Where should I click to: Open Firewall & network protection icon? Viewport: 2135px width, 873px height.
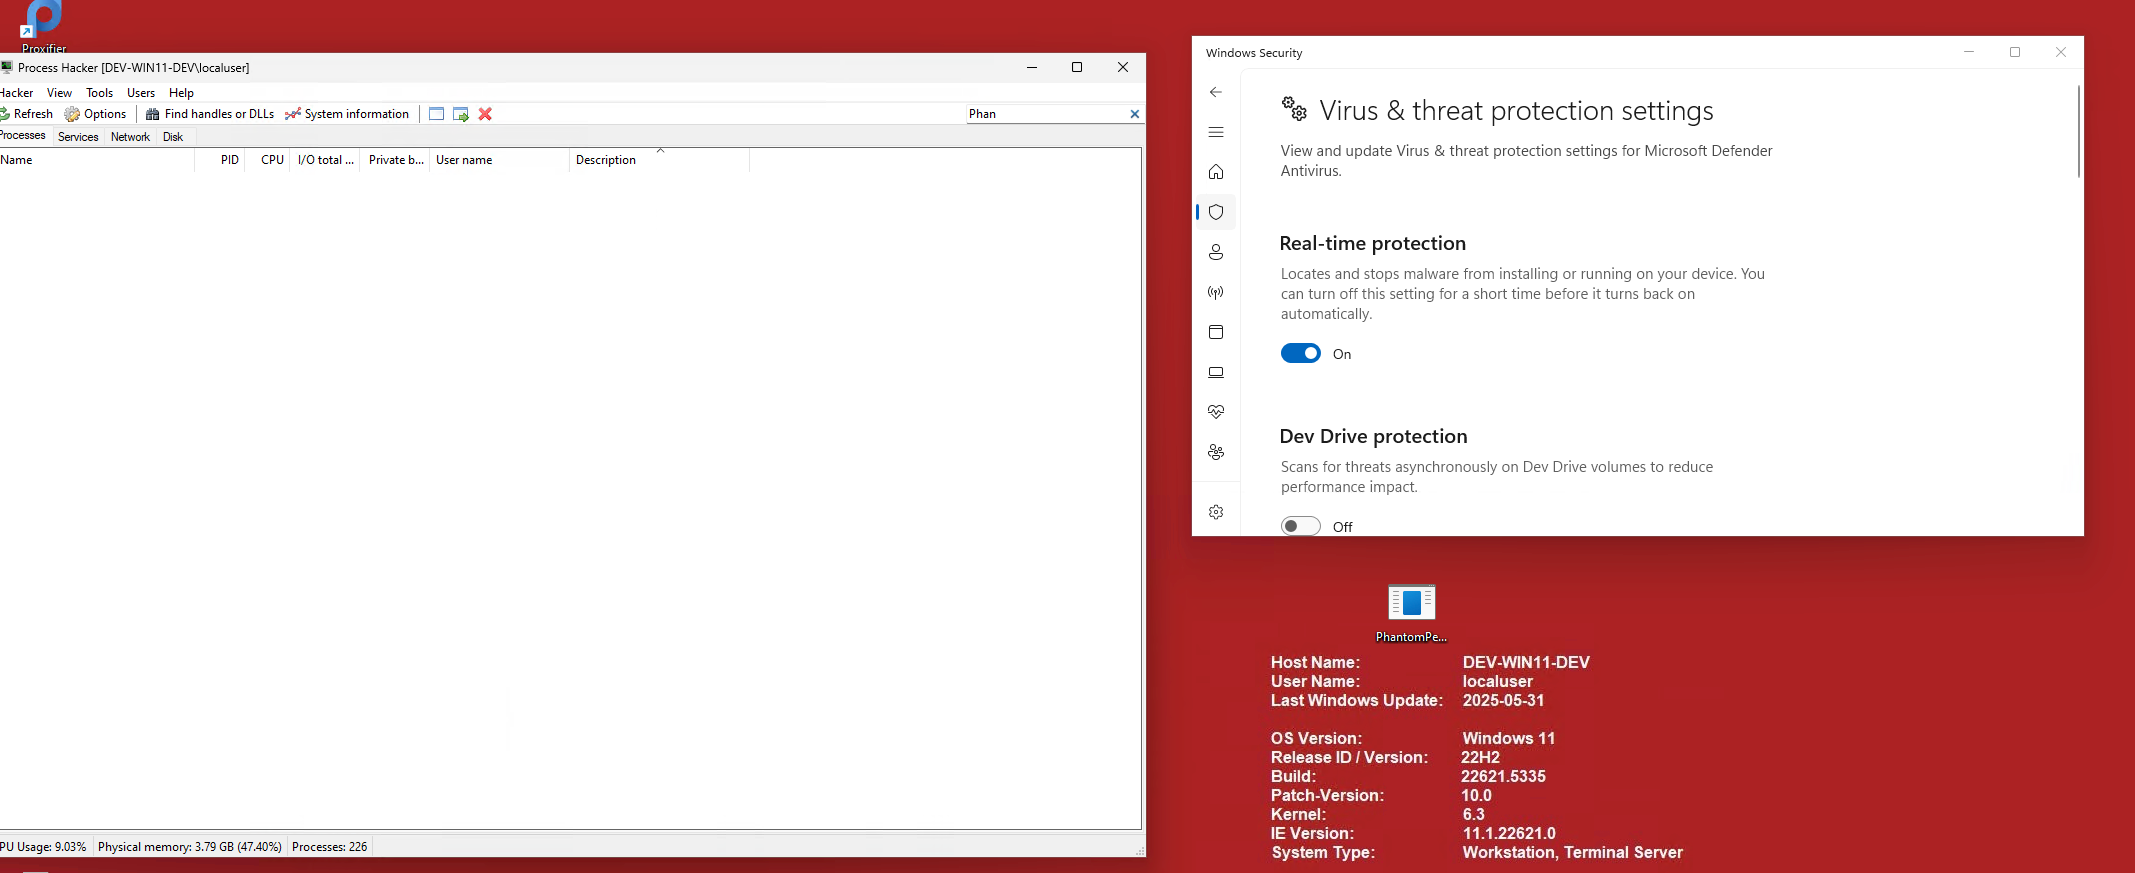(1216, 292)
